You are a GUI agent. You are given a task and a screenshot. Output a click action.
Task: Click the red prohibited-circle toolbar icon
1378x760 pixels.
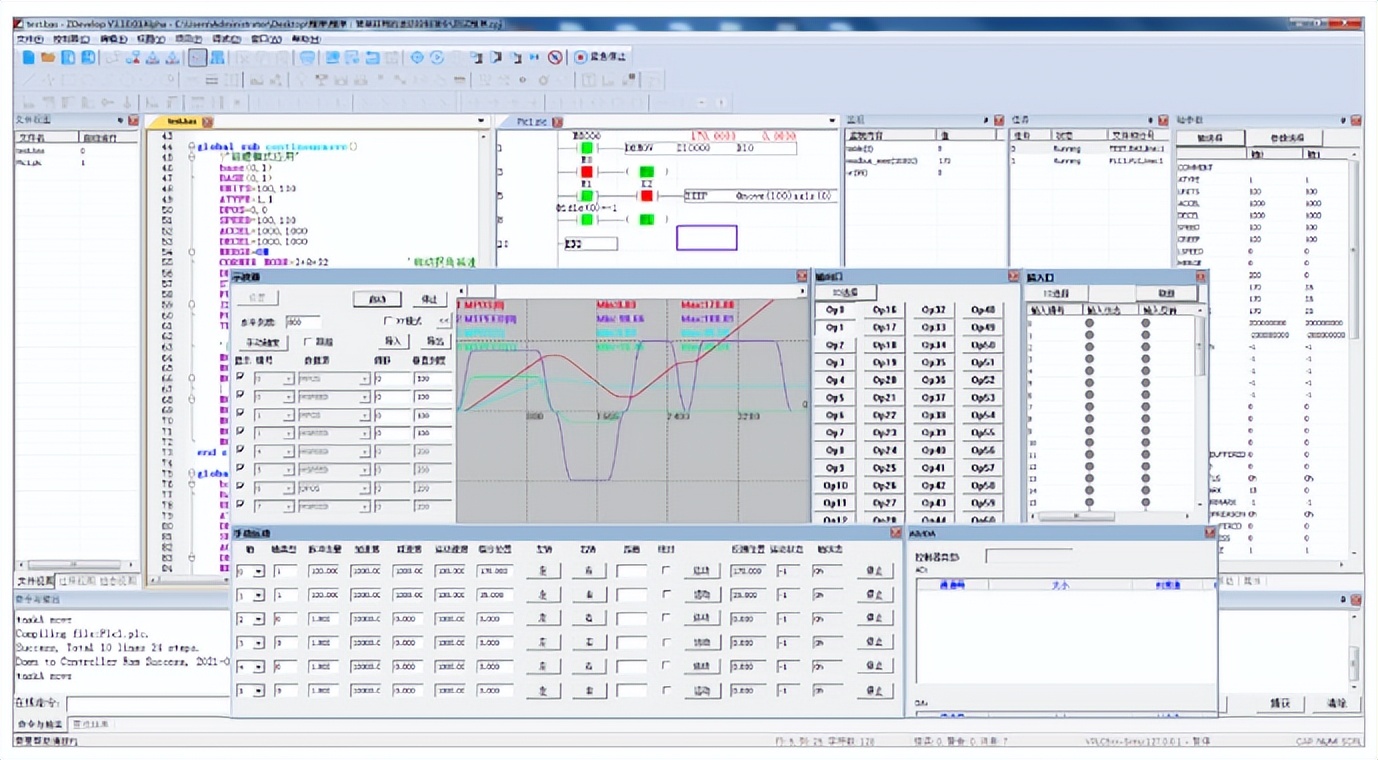pos(555,58)
